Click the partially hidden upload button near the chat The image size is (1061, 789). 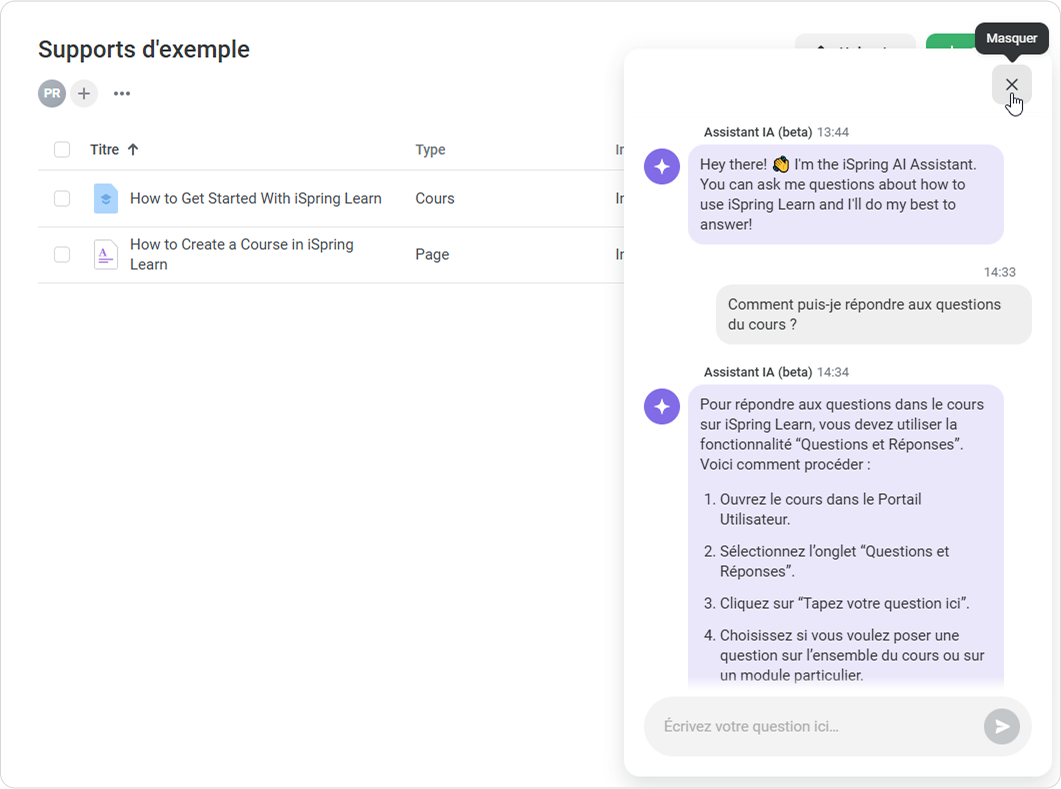click(855, 47)
